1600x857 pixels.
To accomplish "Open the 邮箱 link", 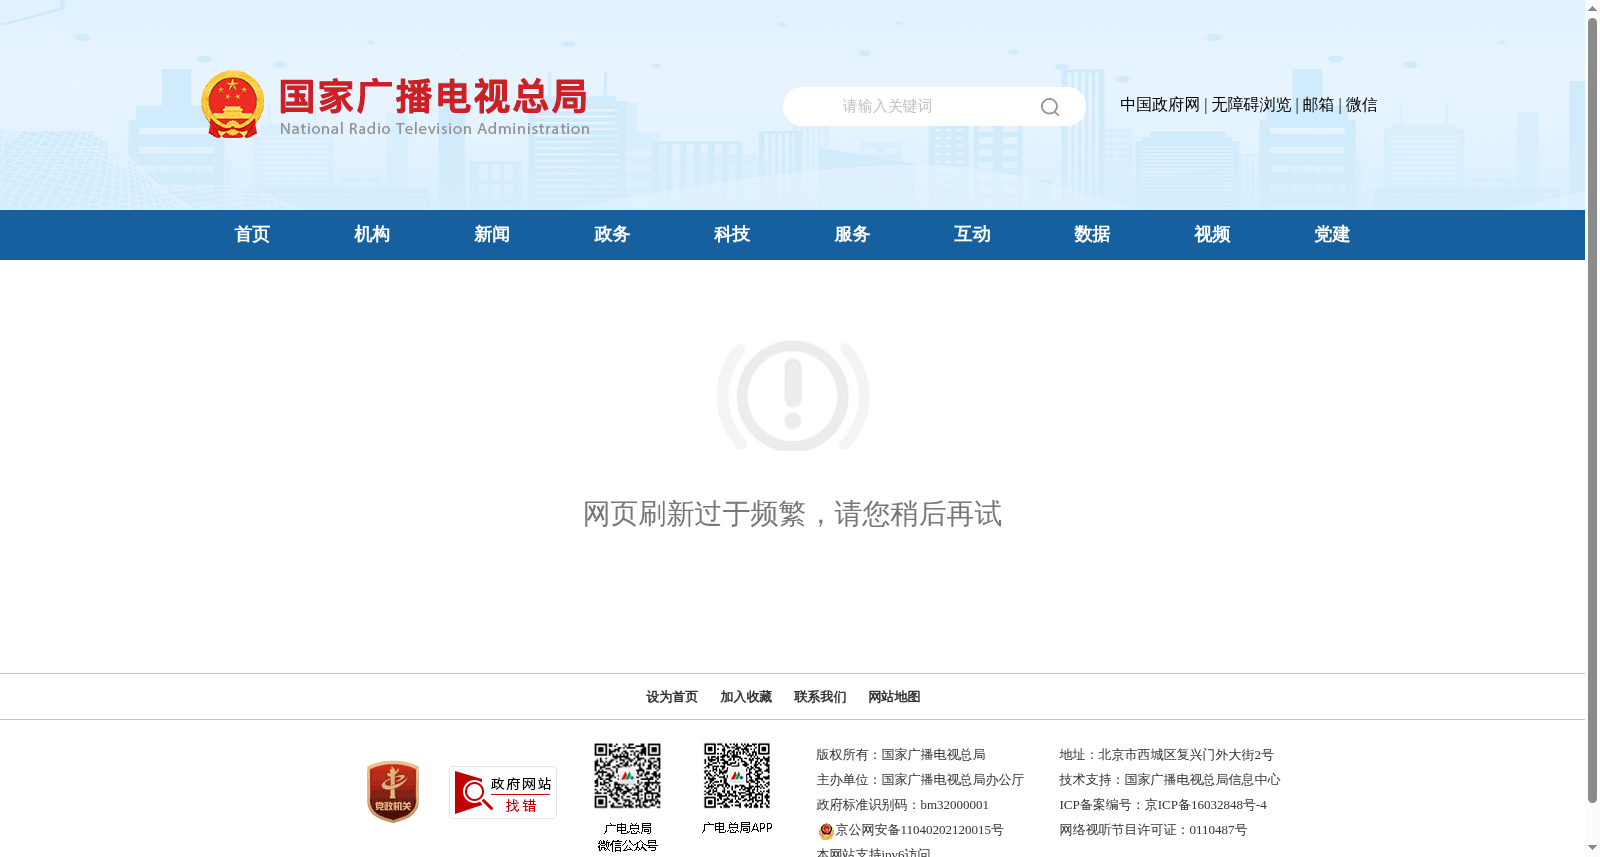I will 1318,105.
